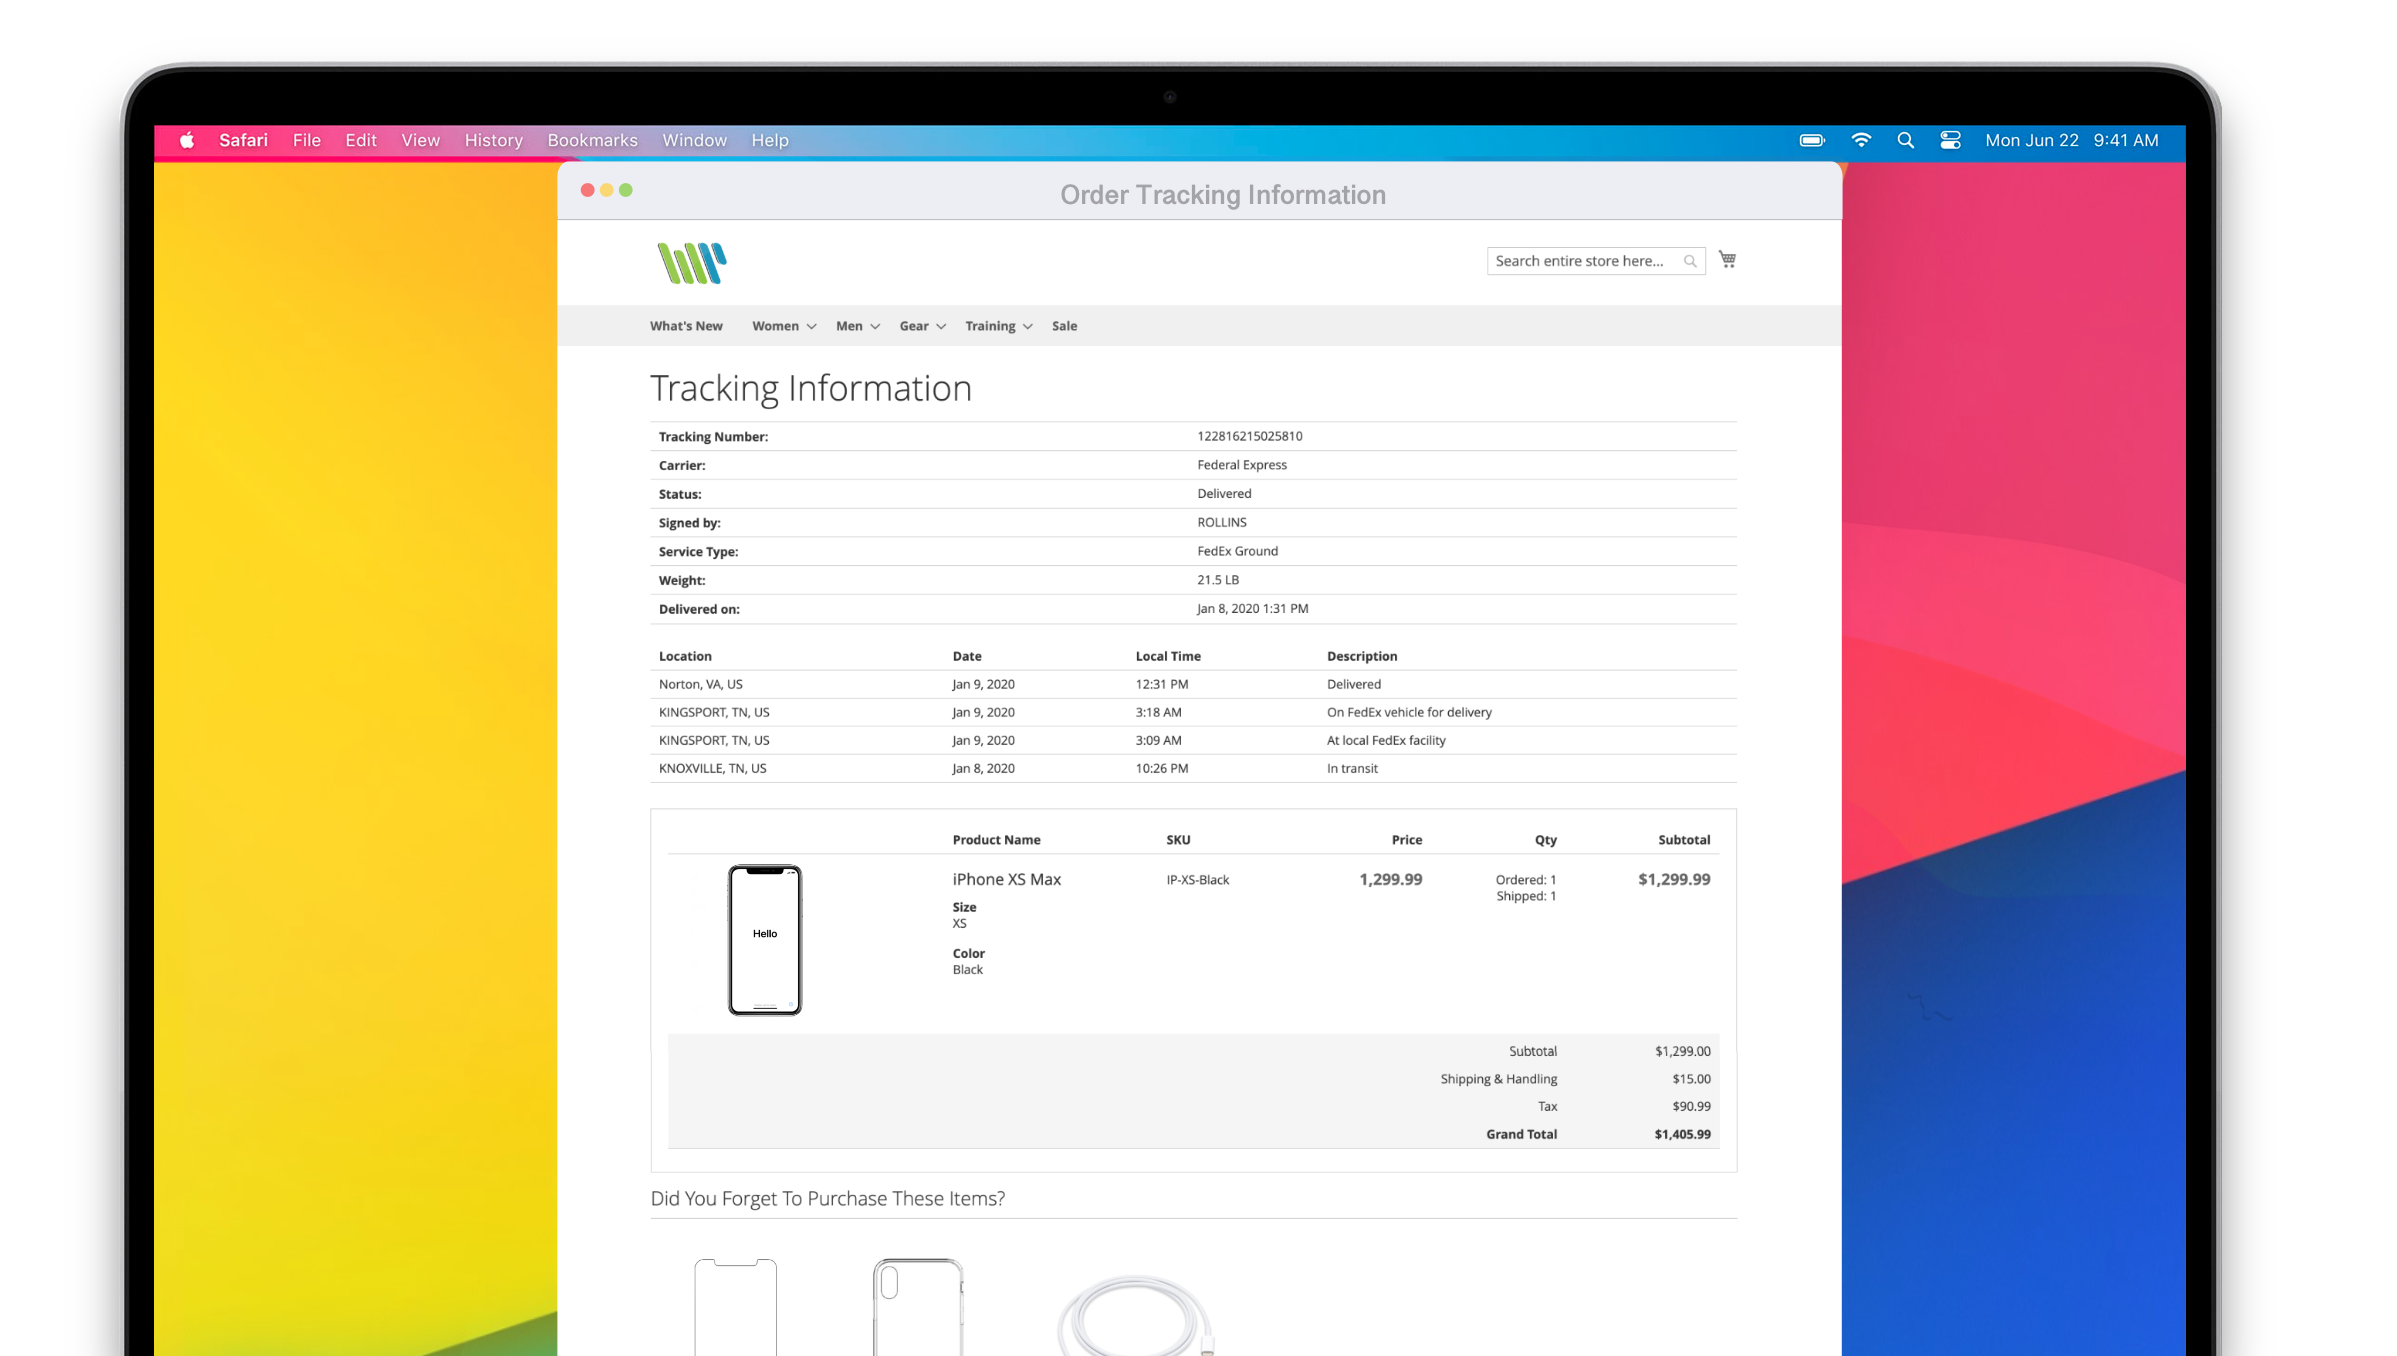Open the Gear category
The image size is (2397, 1356).
coord(914,326)
